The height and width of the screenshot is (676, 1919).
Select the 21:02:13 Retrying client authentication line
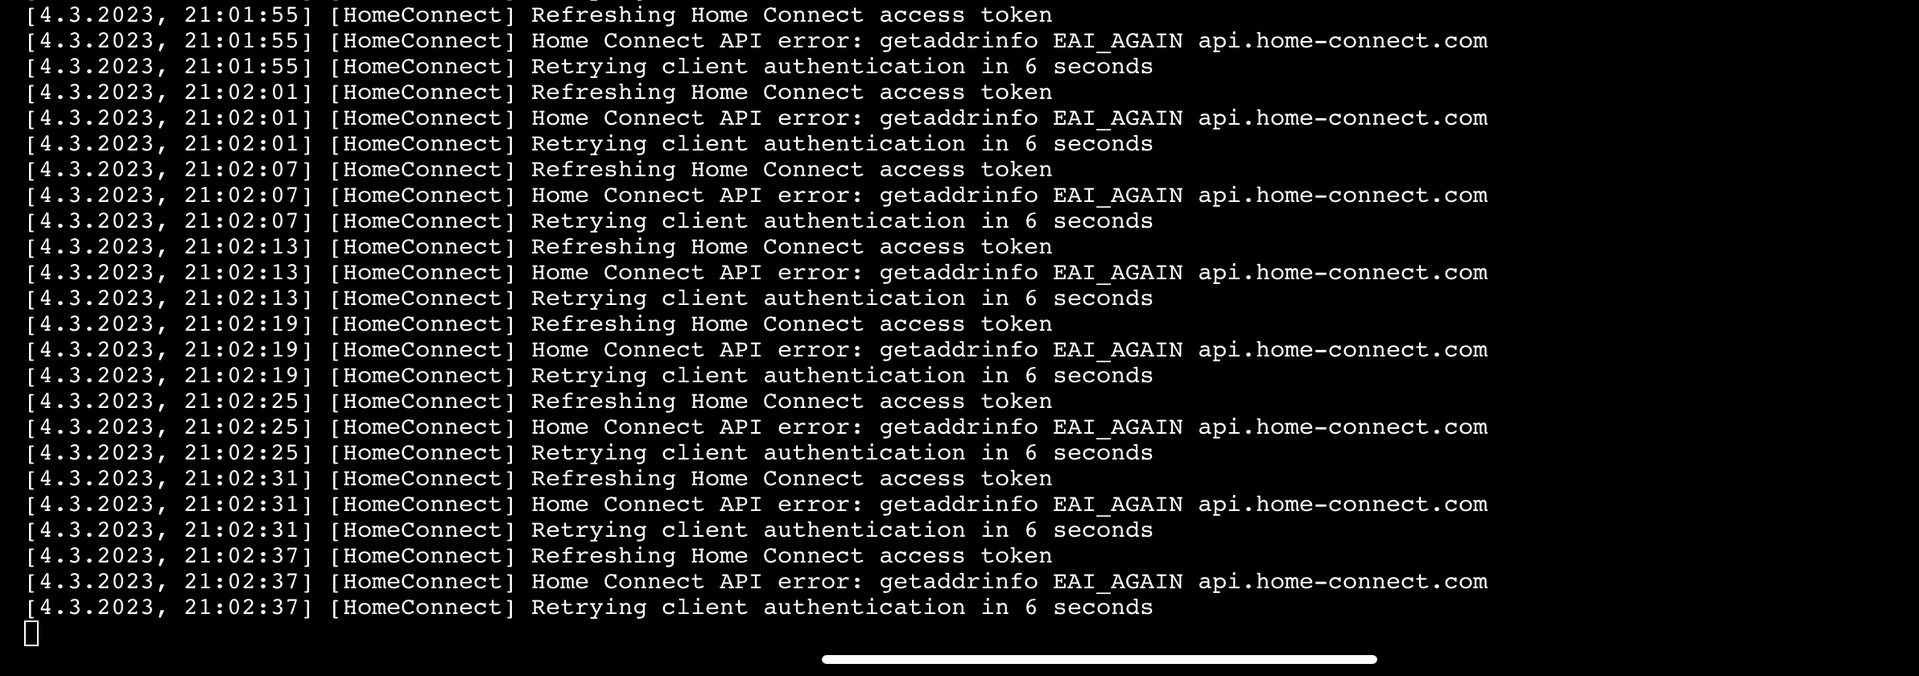589,299
